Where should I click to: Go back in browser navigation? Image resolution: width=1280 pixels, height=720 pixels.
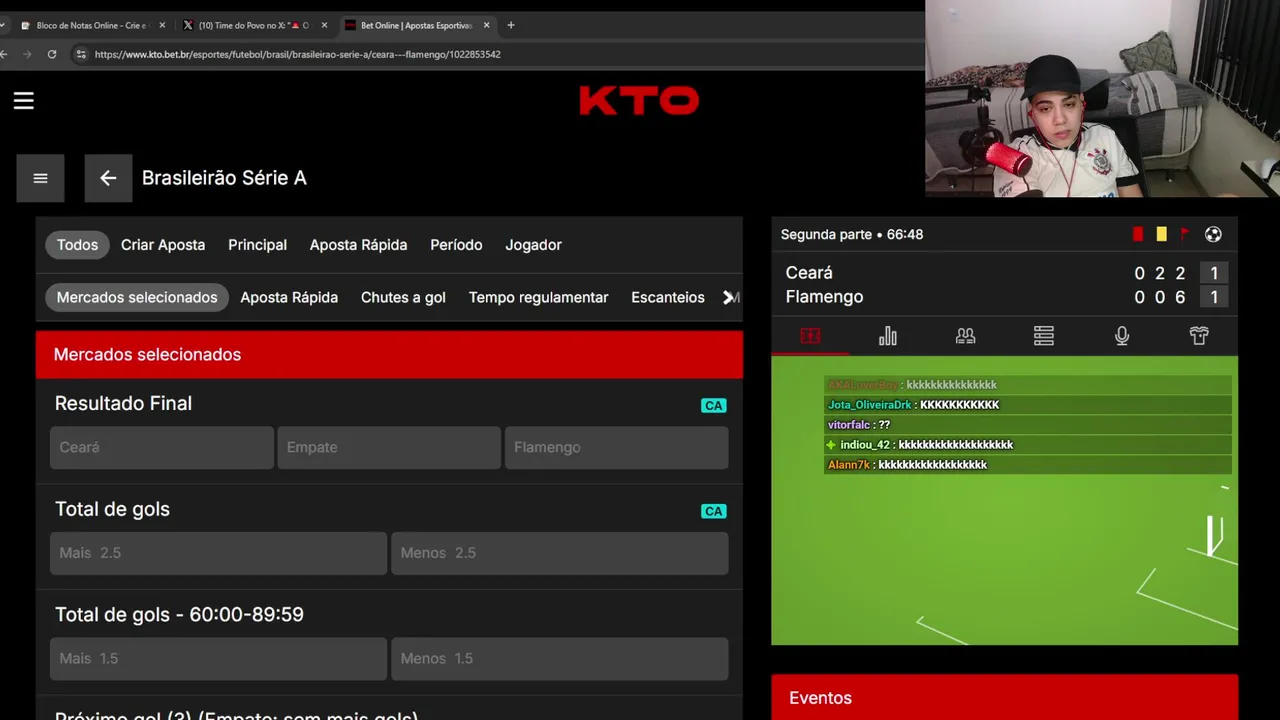(x=5, y=54)
